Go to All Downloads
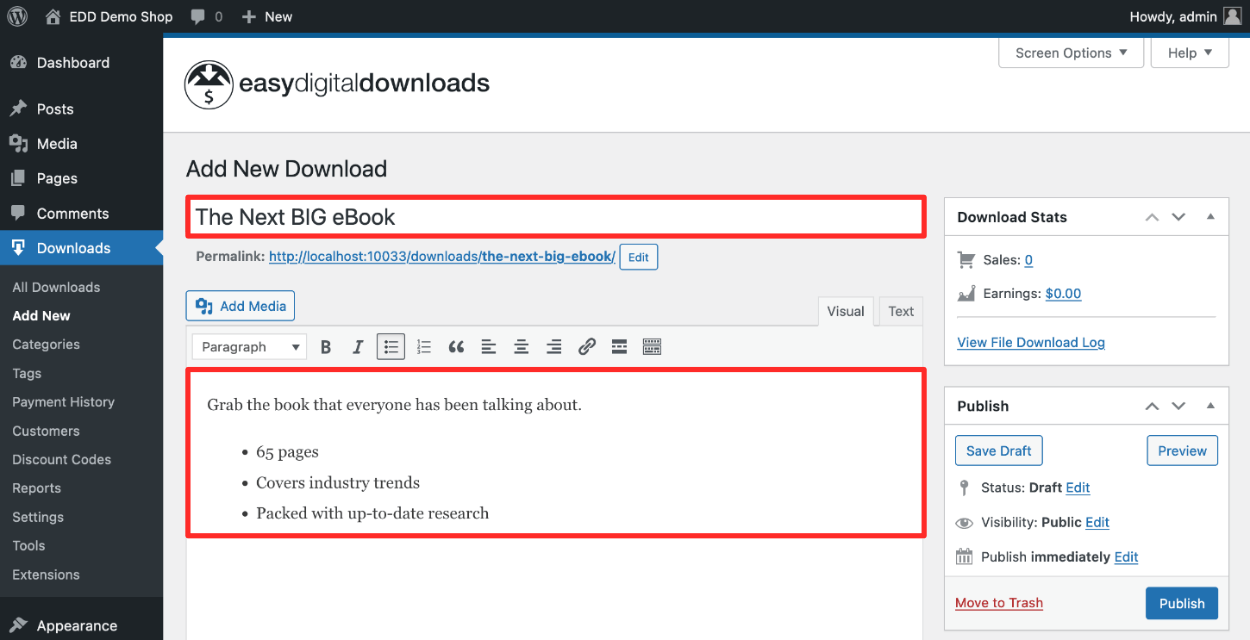 [56, 287]
